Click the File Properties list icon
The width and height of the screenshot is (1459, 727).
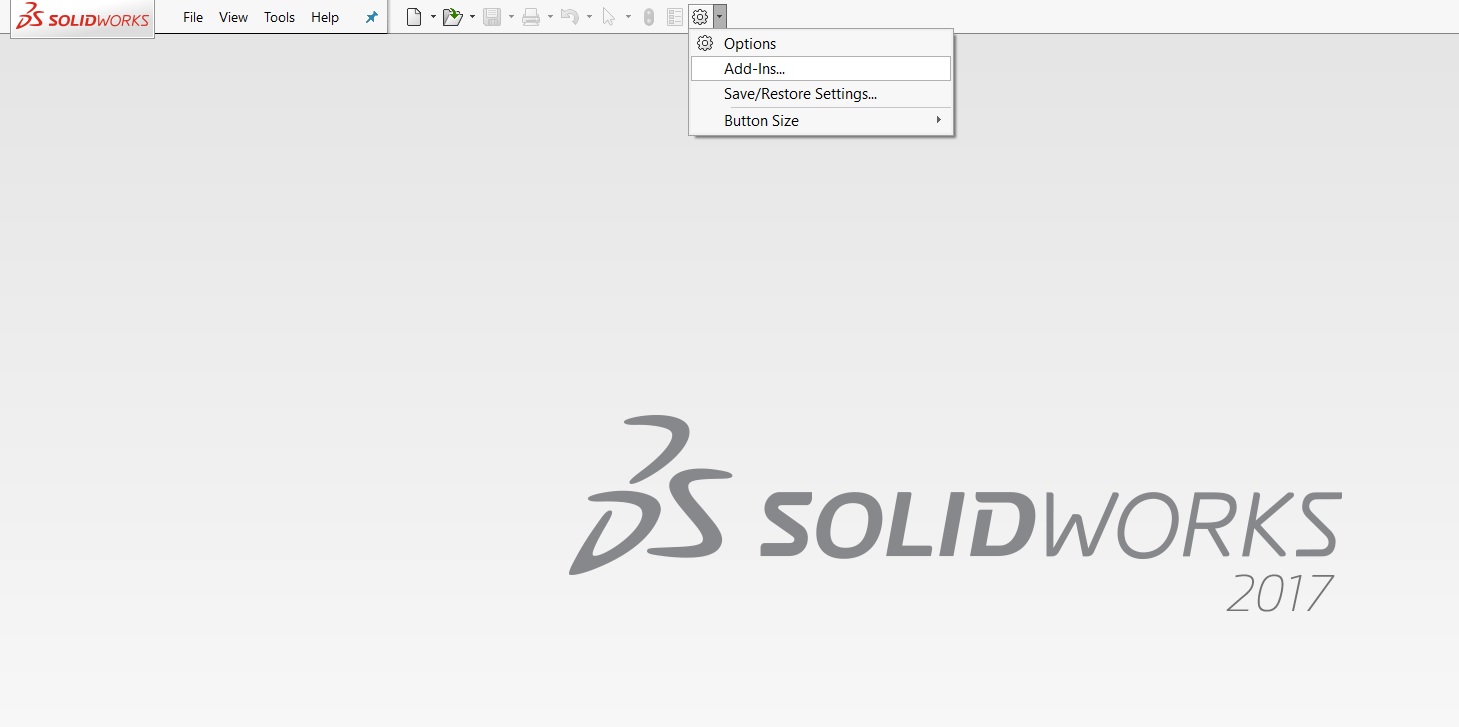coord(675,17)
